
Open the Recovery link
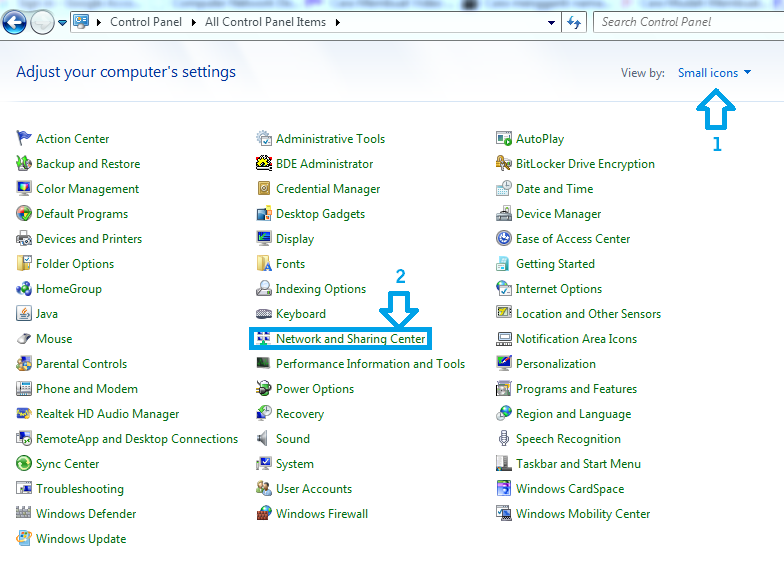(300, 414)
